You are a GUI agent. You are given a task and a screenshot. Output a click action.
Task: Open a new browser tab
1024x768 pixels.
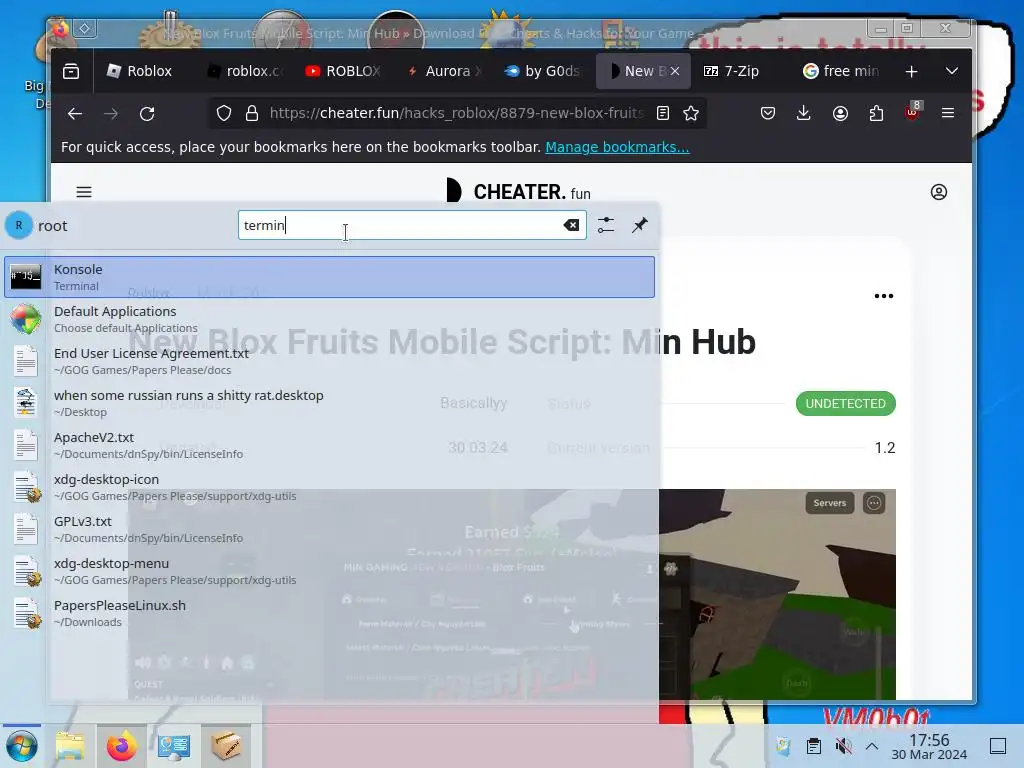pyautogui.click(x=912, y=71)
